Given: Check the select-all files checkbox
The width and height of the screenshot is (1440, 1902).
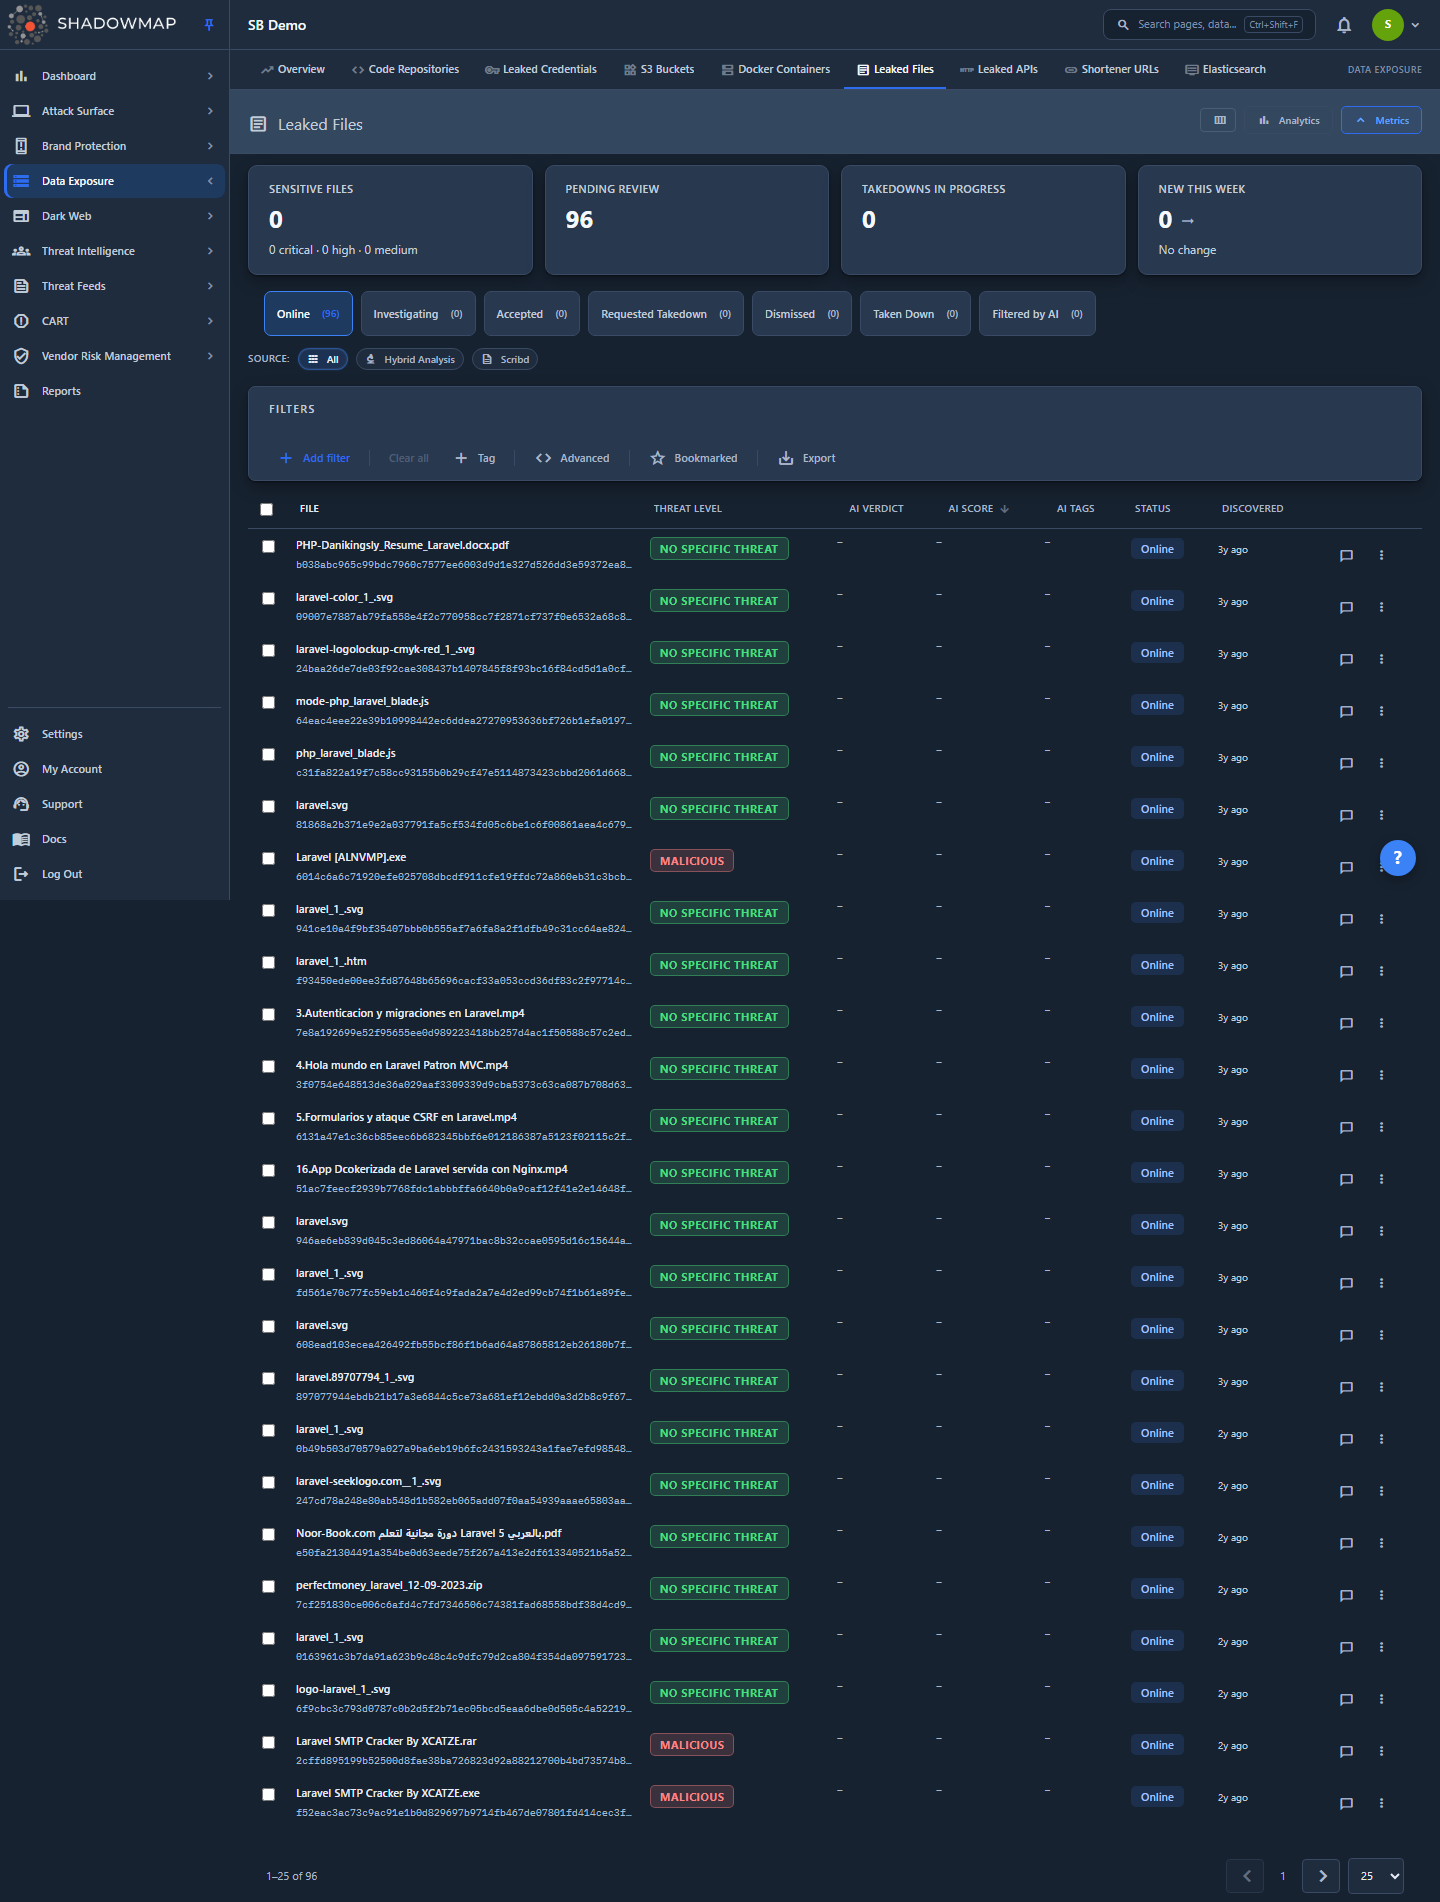Looking at the screenshot, I should tap(266, 509).
